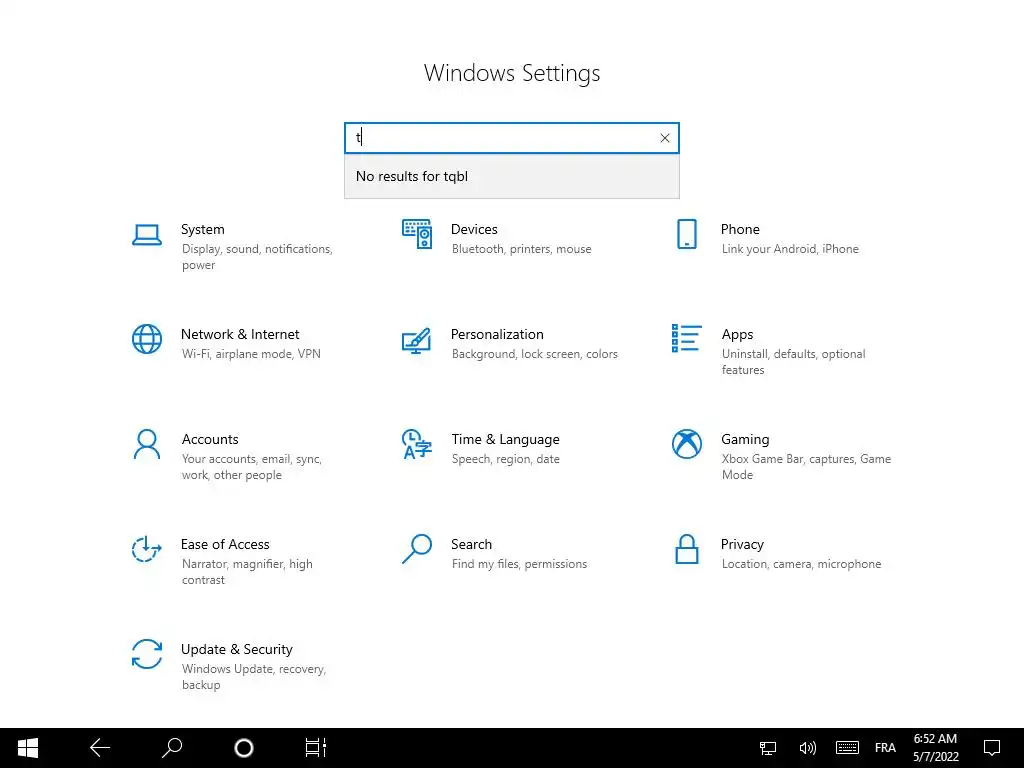Image resolution: width=1024 pixels, height=768 pixels.
Task: Click 'Background, lock screen, colors' description
Action: [534, 354]
